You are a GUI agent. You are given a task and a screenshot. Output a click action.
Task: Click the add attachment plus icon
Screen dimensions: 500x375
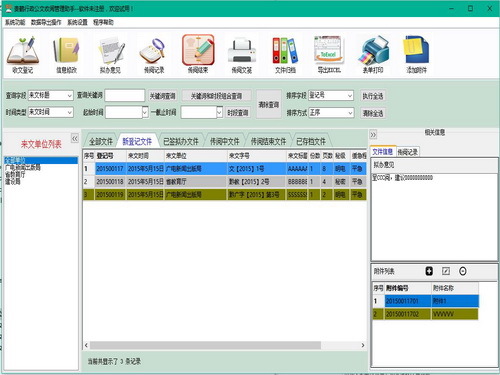coord(429,271)
